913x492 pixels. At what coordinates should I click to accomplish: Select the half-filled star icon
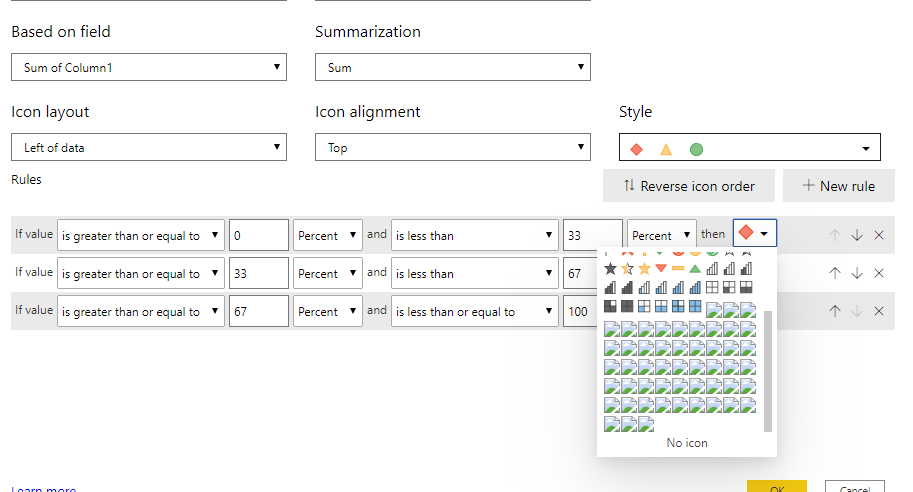pos(627,268)
